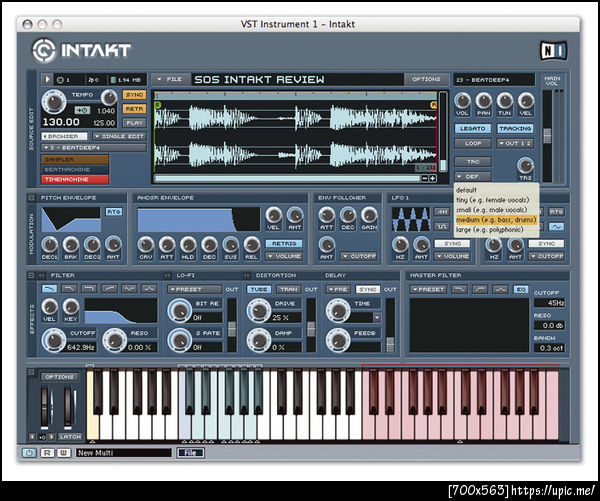The image size is (600, 501).
Task: Select the LFO 1 square waveform icon
Action: click(x=442, y=227)
